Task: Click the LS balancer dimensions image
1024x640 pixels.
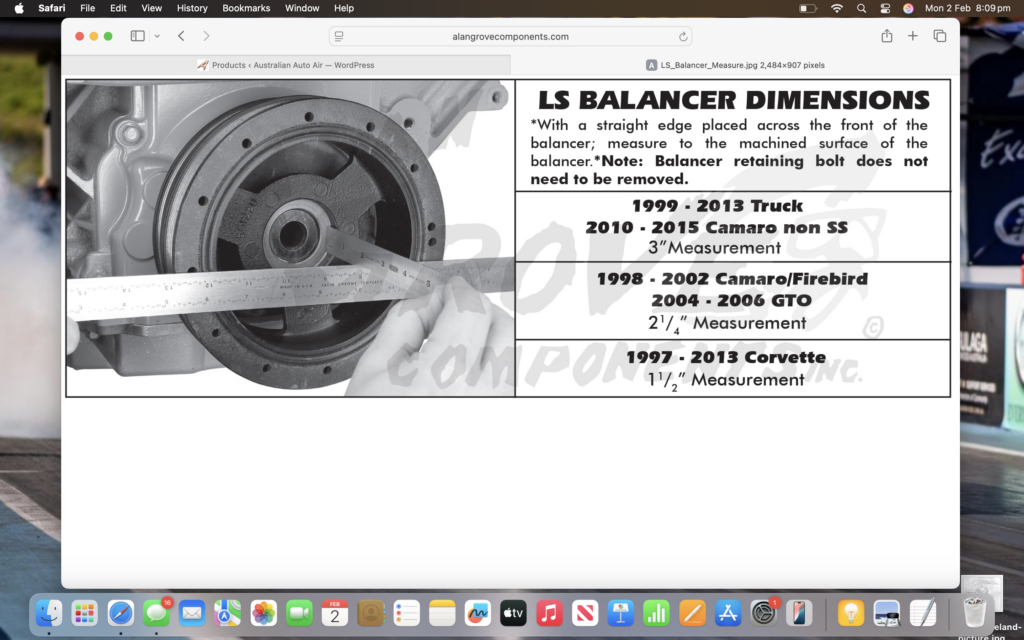Action: point(508,238)
